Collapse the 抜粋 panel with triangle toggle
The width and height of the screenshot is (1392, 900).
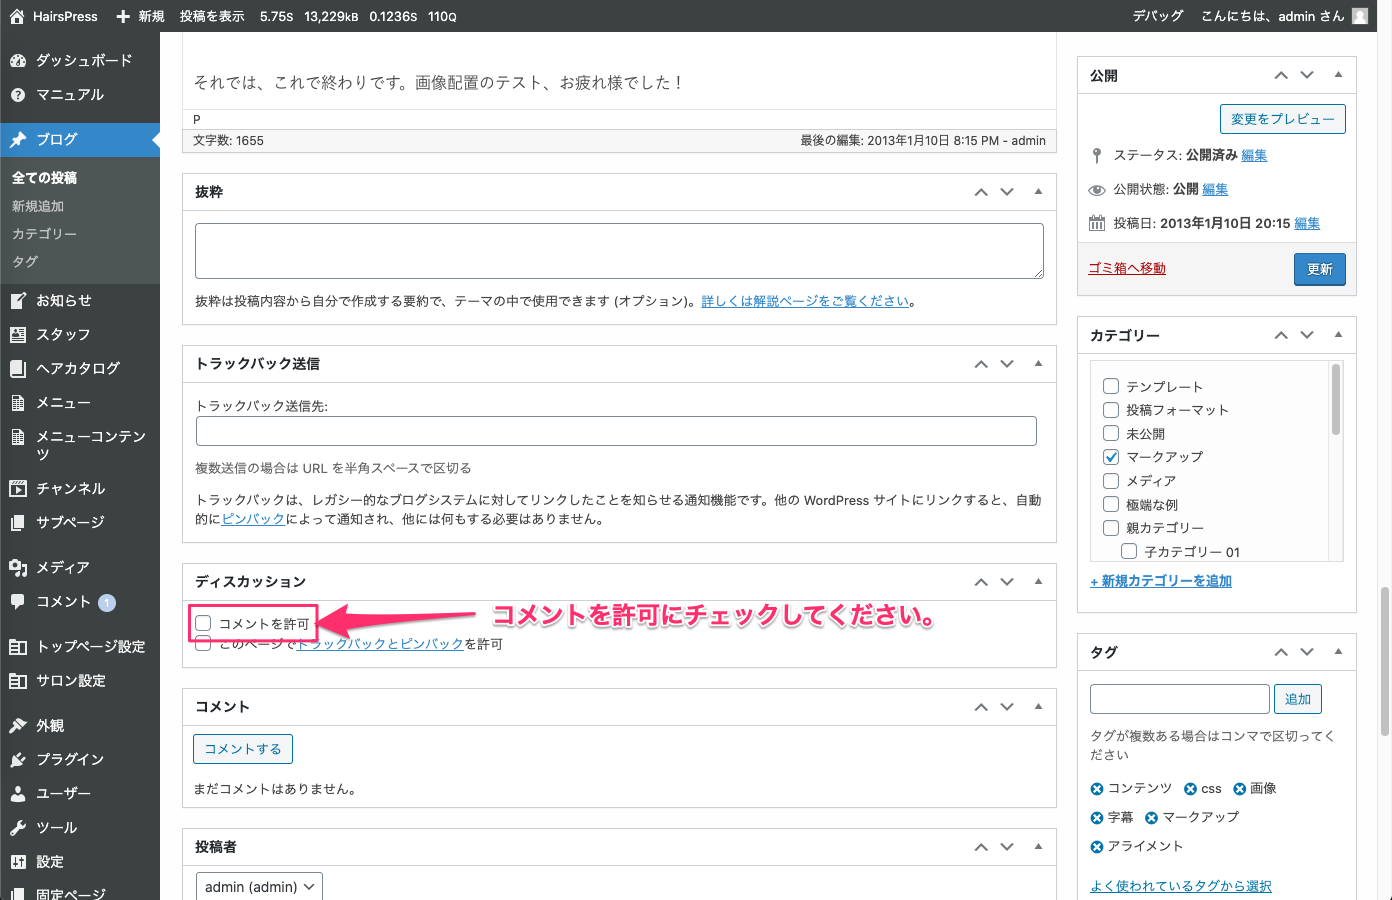pos(1038,192)
